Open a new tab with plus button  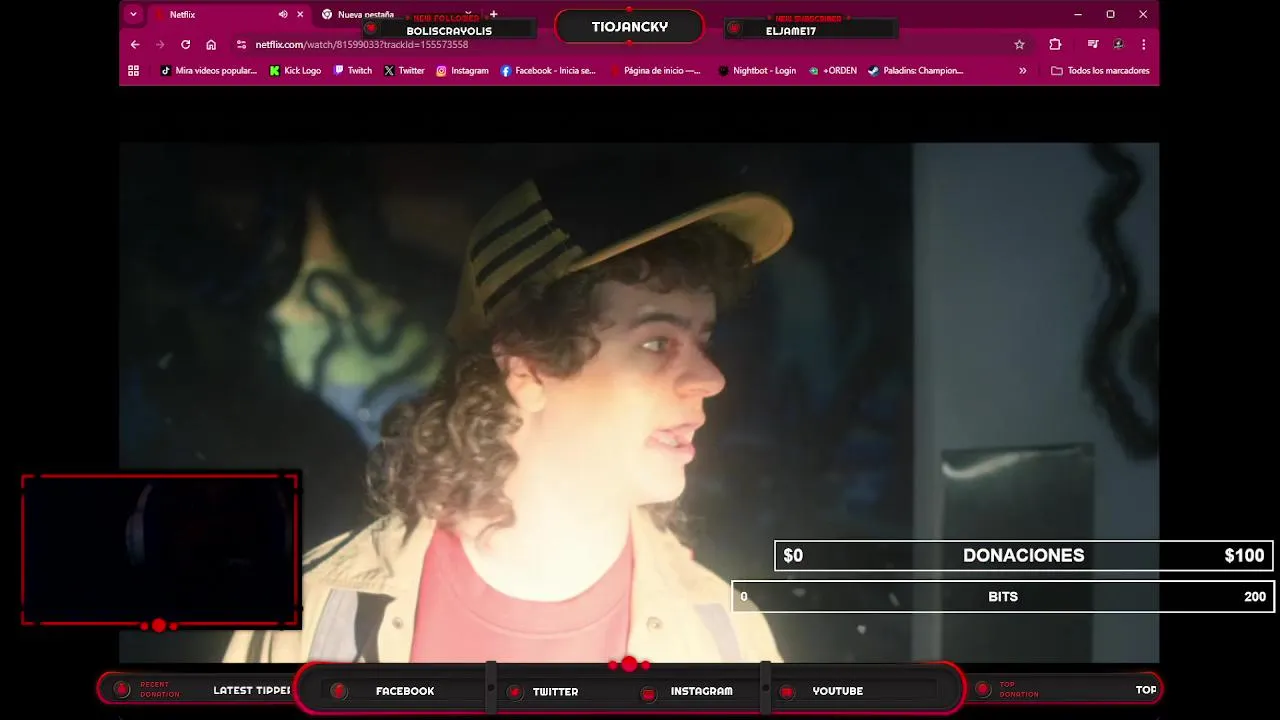[x=493, y=15]
